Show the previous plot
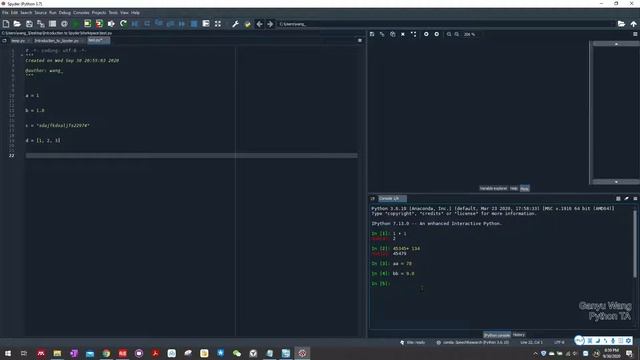The width and height of the screenshot is (640, 360). 426,34
